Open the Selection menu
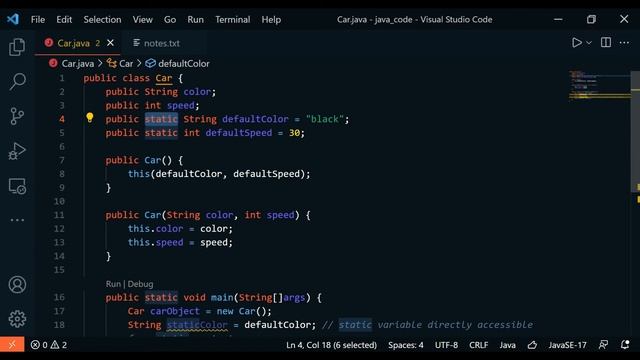 pos(102,20)
